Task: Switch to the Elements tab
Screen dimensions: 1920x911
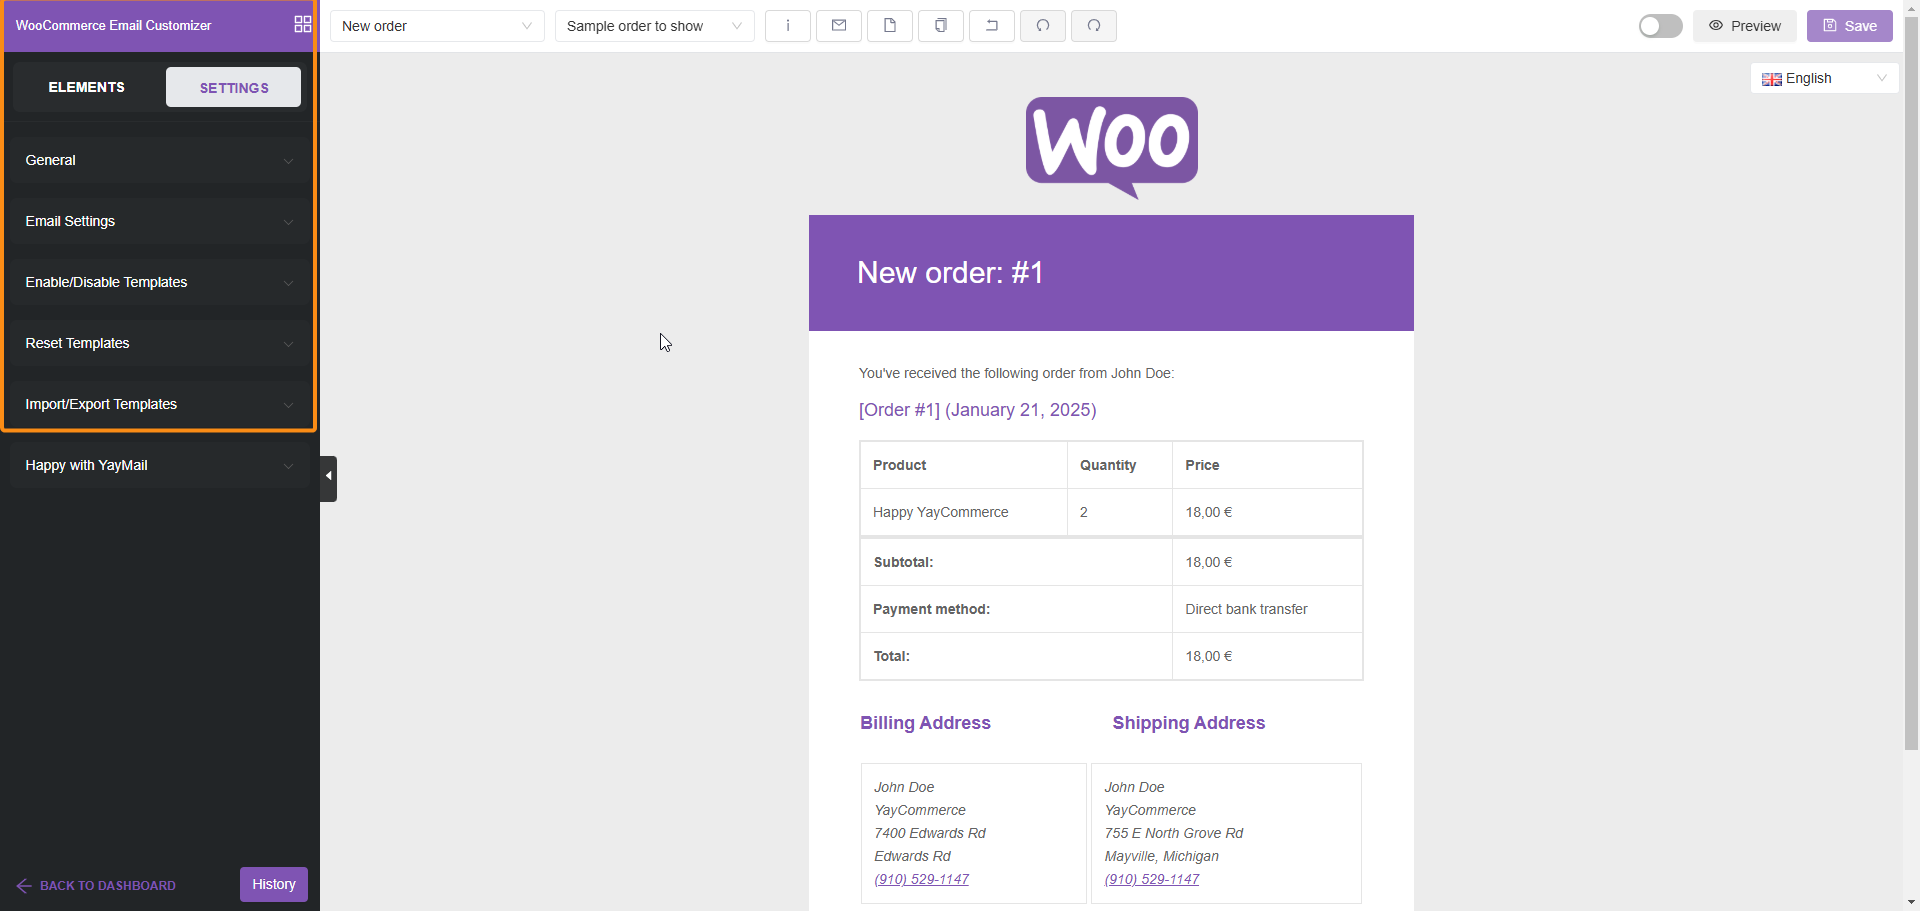Action: coord(87,87)
